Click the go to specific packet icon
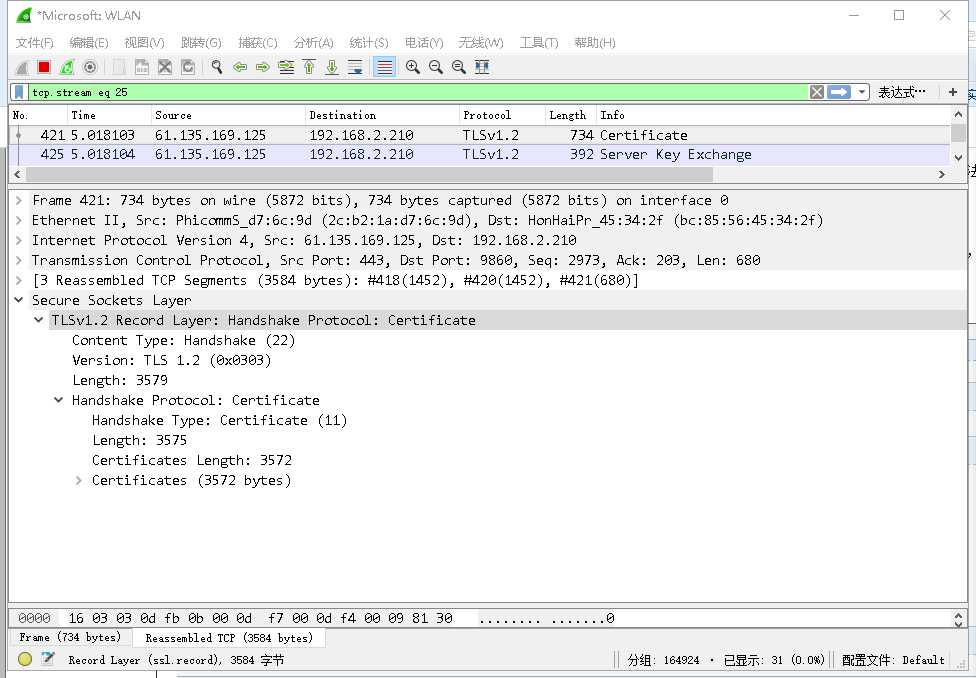The height and width of the screenshot is (678, 976). click(x=286, y=67)
